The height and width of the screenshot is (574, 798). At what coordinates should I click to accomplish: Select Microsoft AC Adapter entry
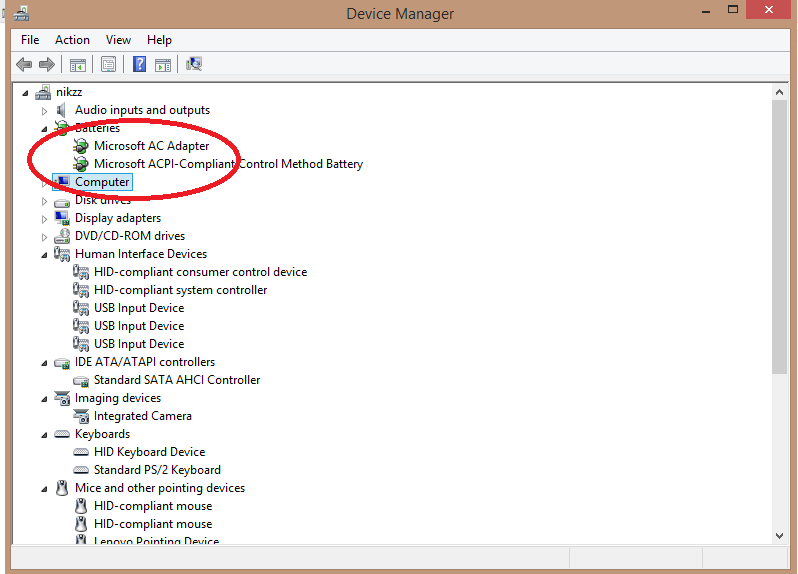click(x=152, y=146)
